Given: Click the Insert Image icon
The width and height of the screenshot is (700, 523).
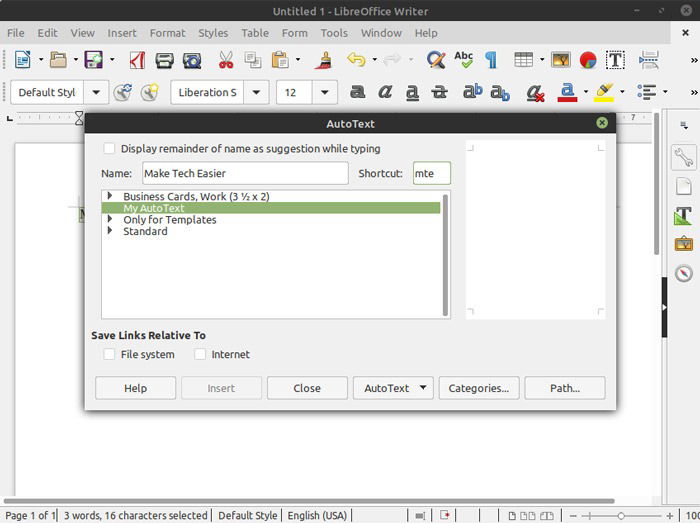Looking at the screenshot, I should coord(561,60).
